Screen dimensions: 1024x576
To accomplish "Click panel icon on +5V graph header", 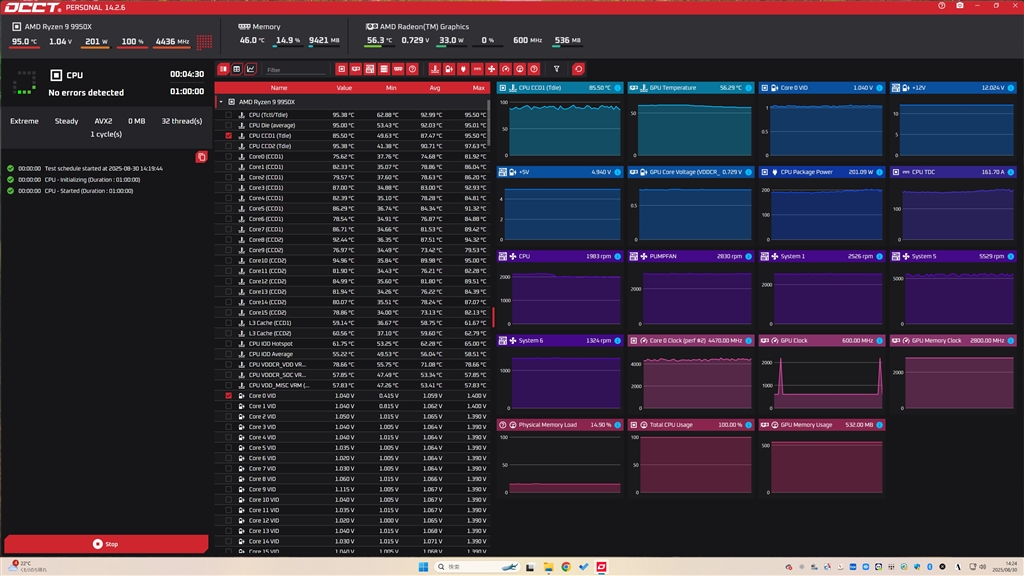I will (503, 172).
